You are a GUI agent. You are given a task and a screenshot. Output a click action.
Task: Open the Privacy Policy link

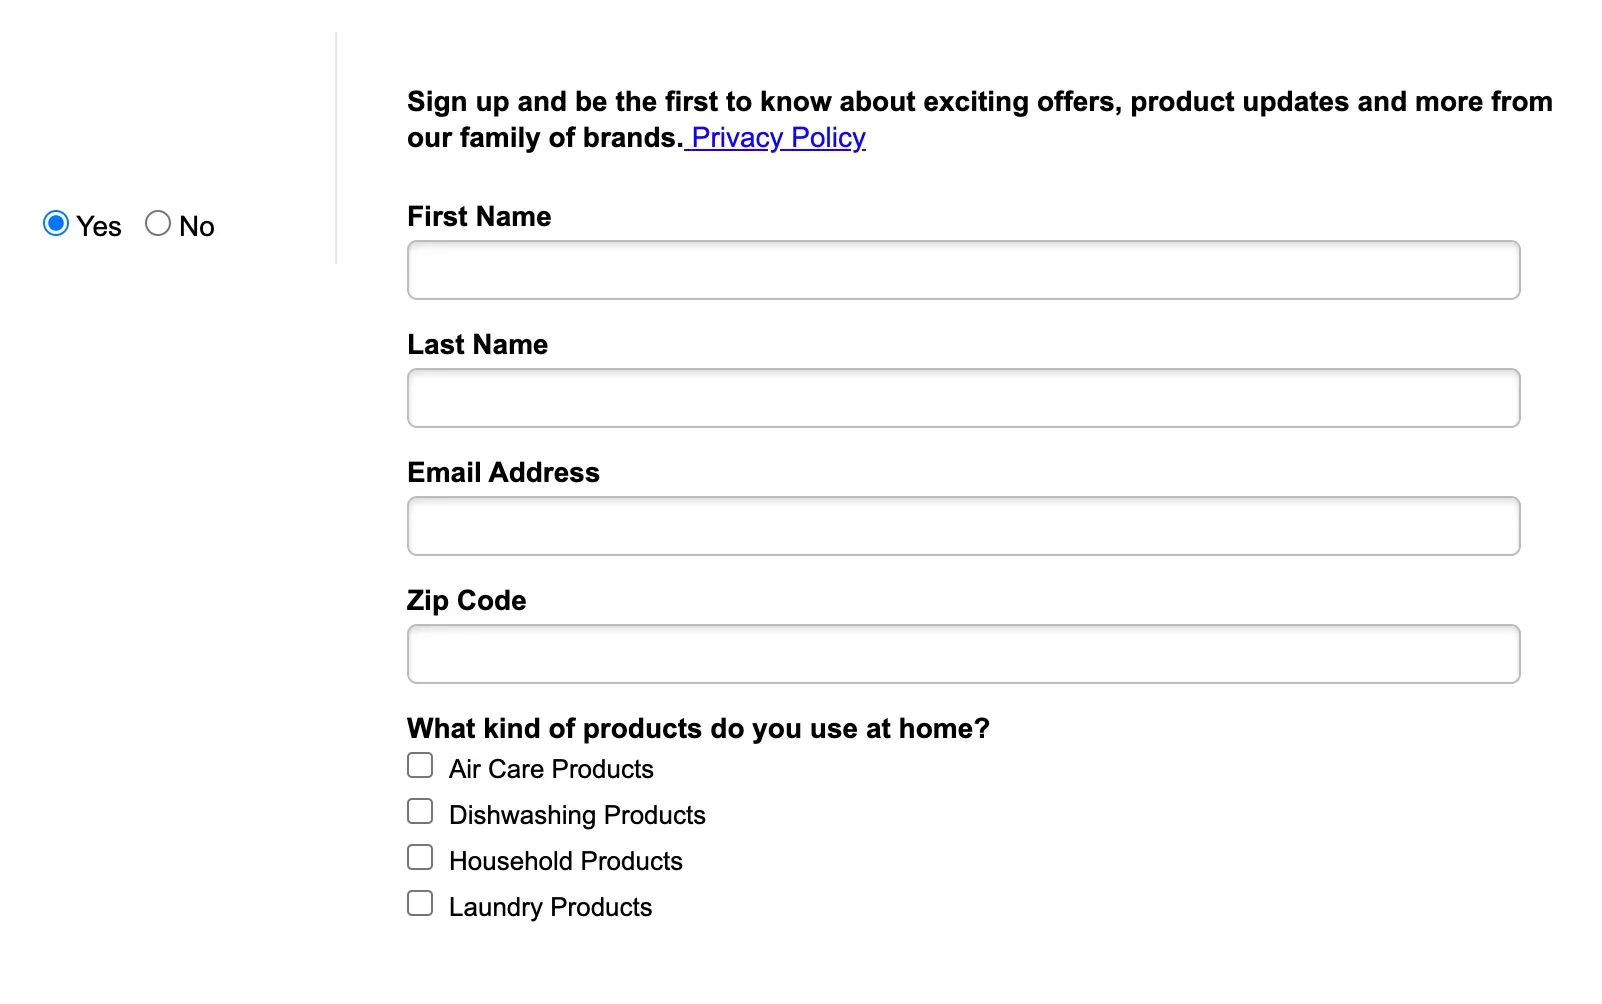coord(778,137)
